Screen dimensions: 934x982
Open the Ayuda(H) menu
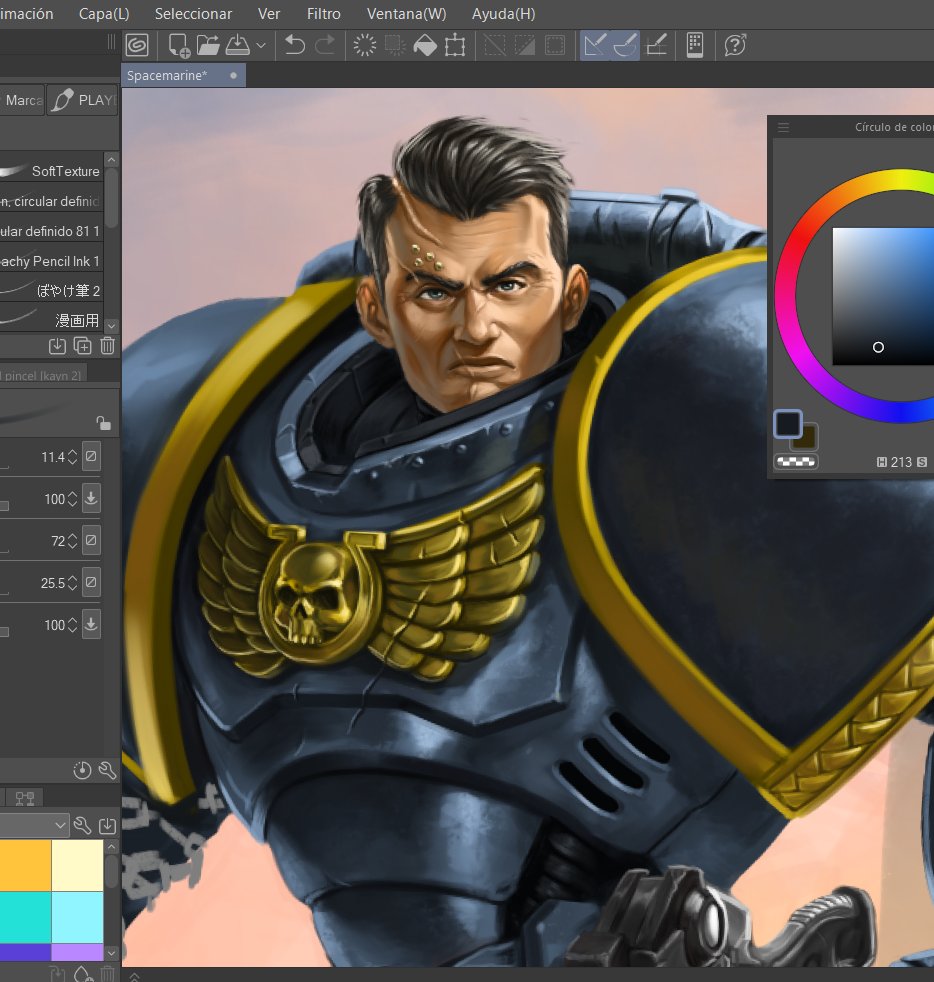point(504,14)
